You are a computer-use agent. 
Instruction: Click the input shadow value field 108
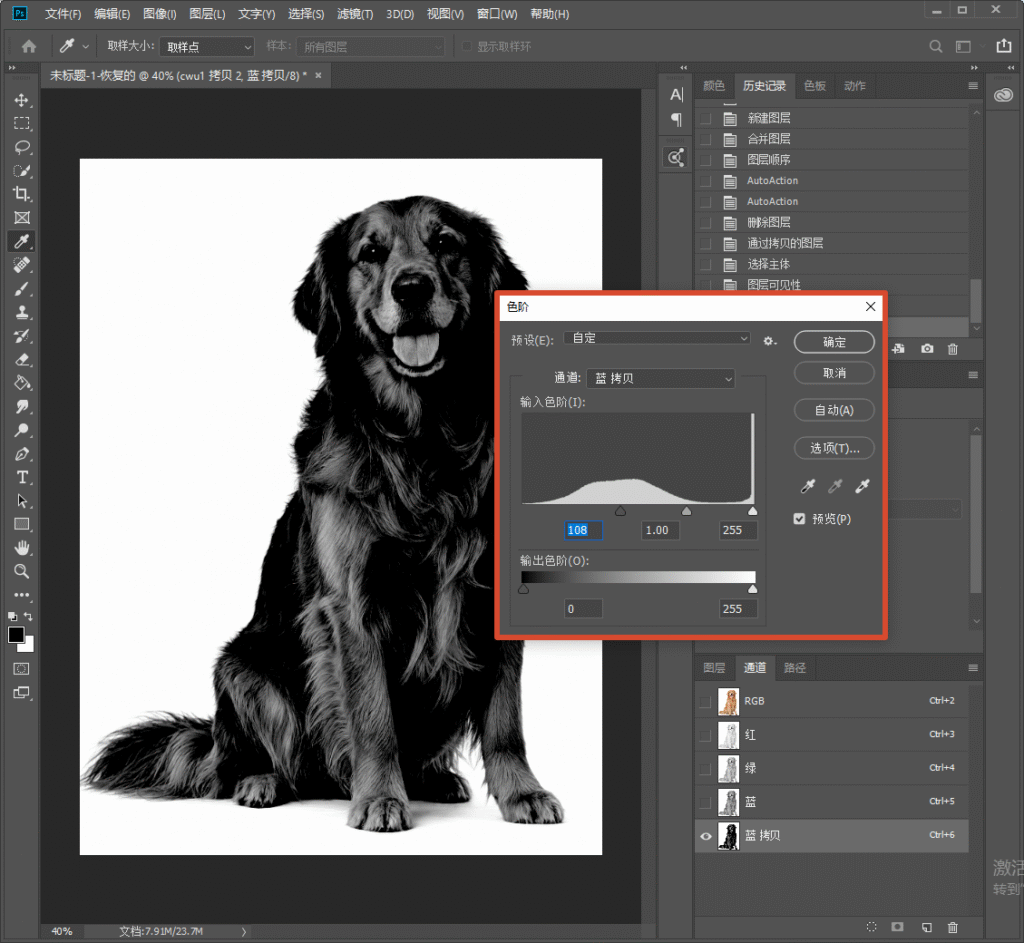pos(583,530)
